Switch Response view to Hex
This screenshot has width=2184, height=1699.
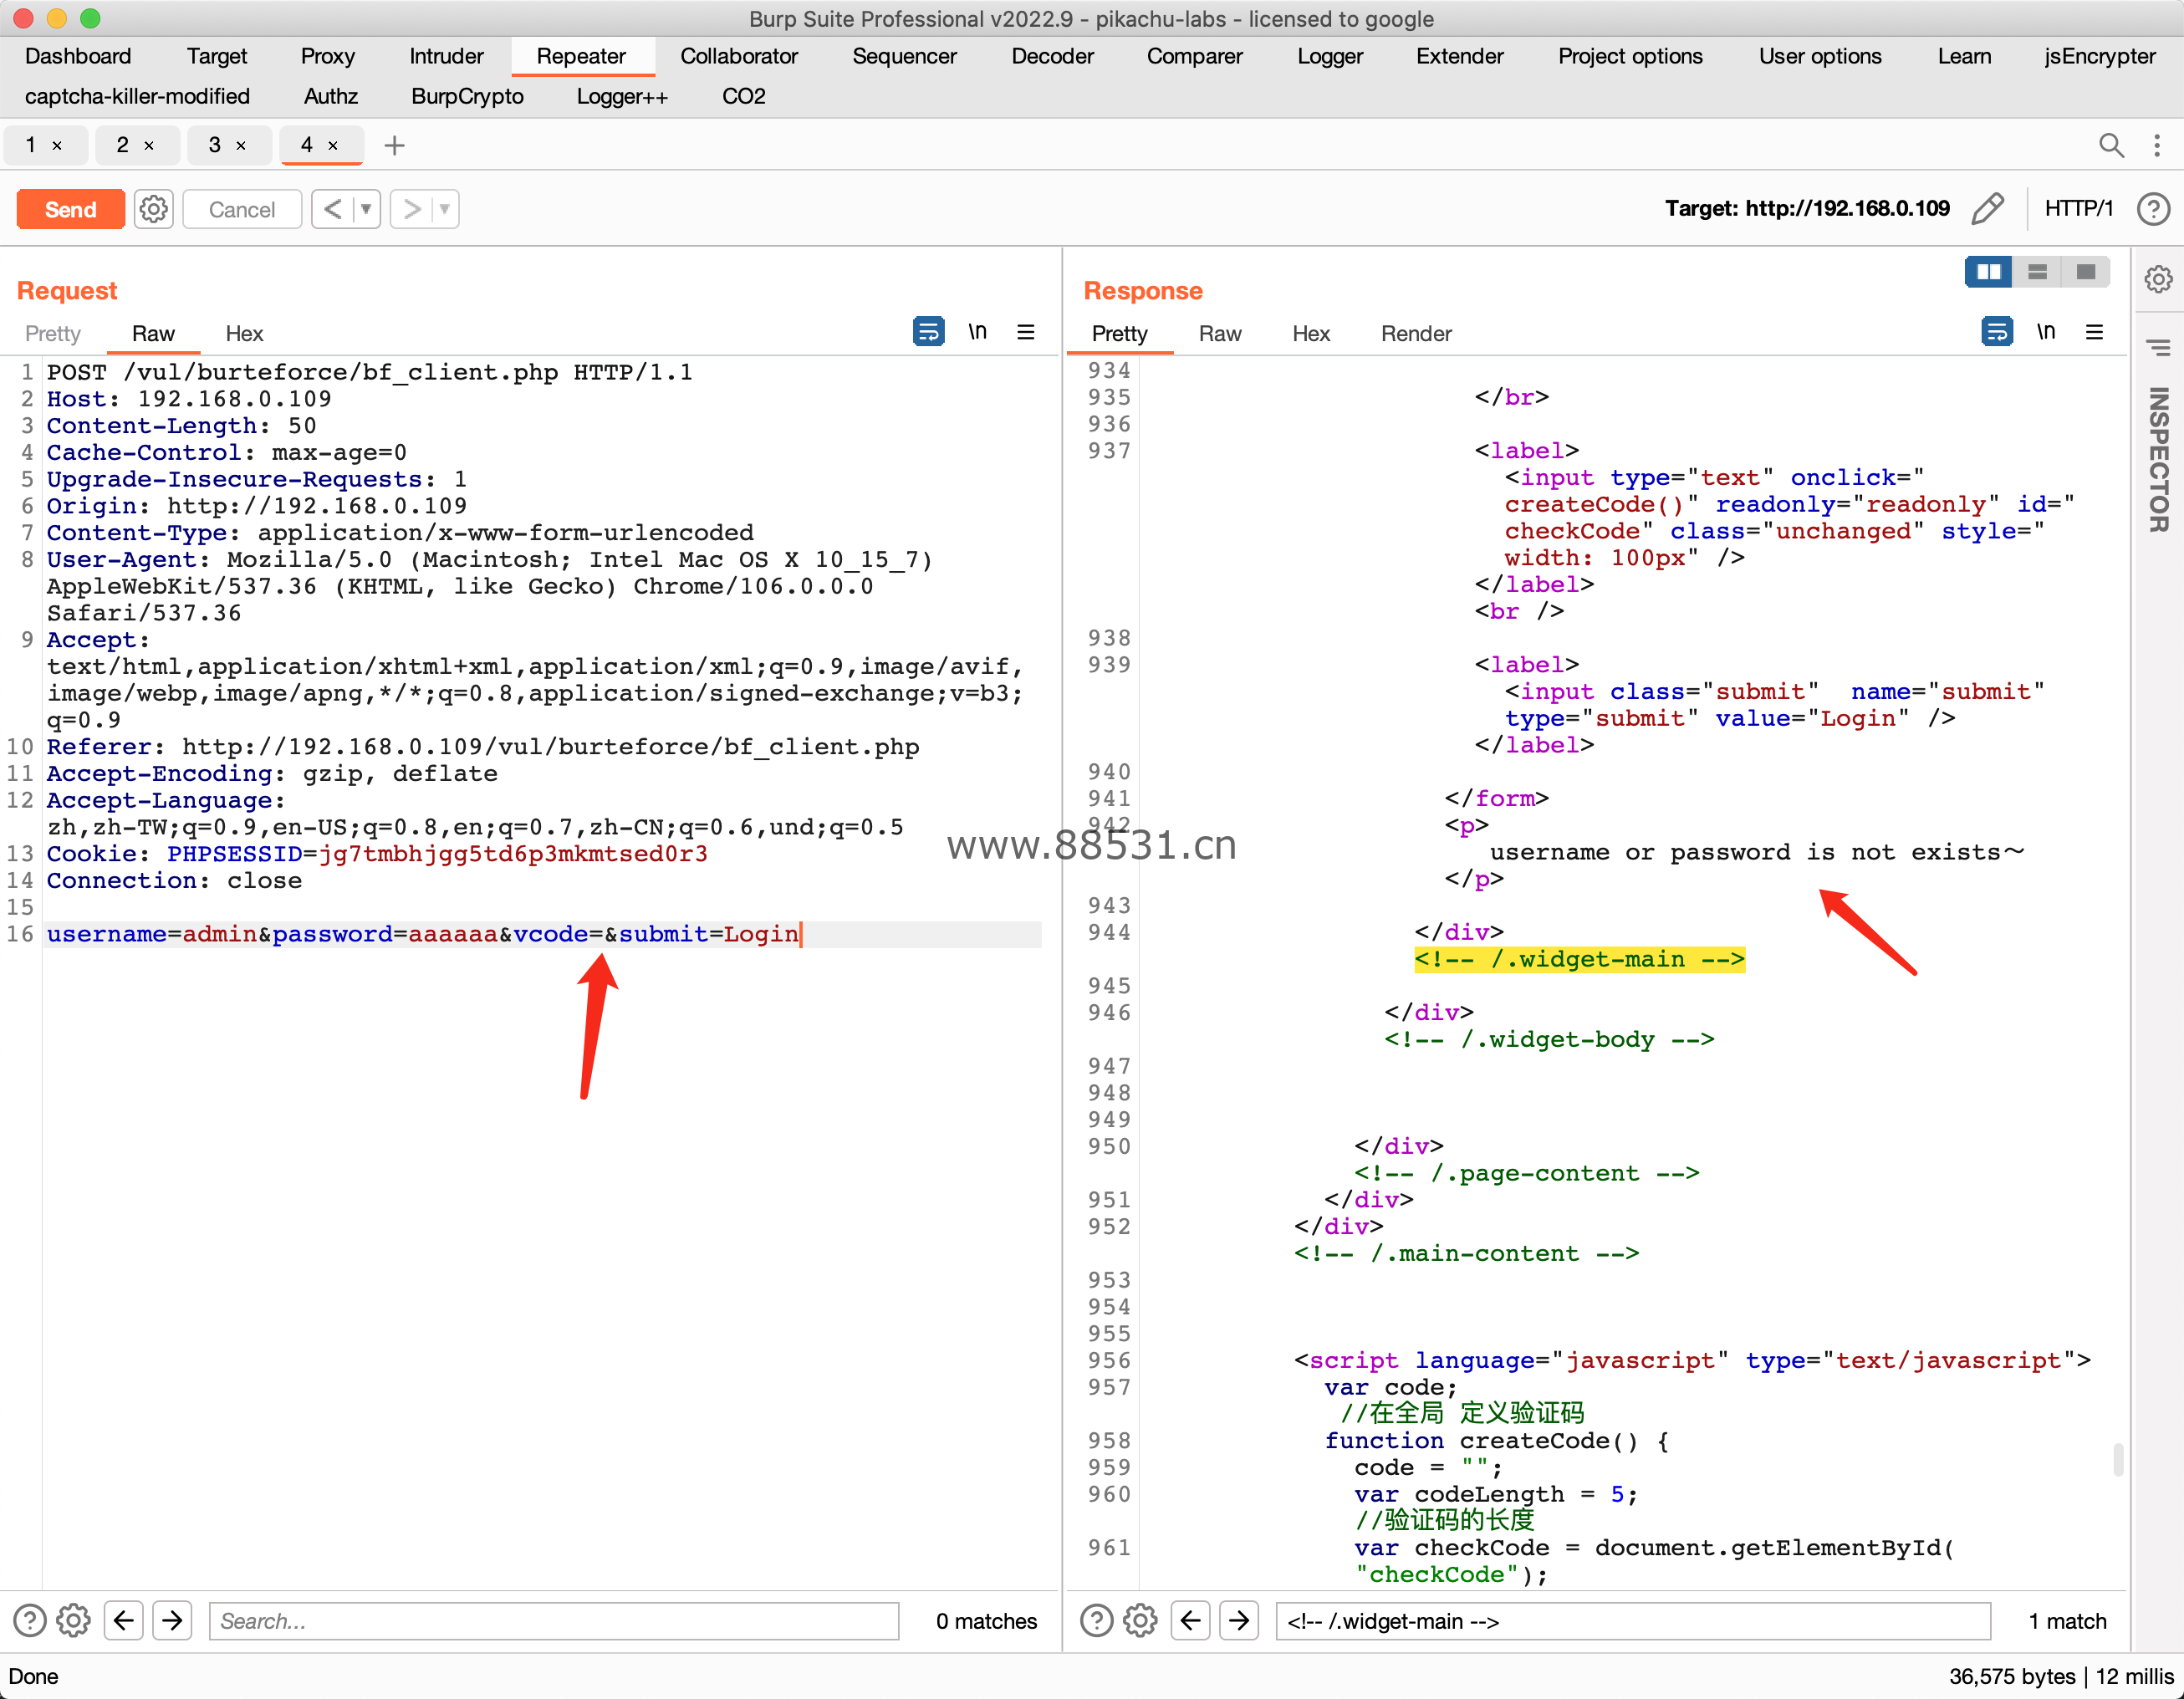point(1311,333)
